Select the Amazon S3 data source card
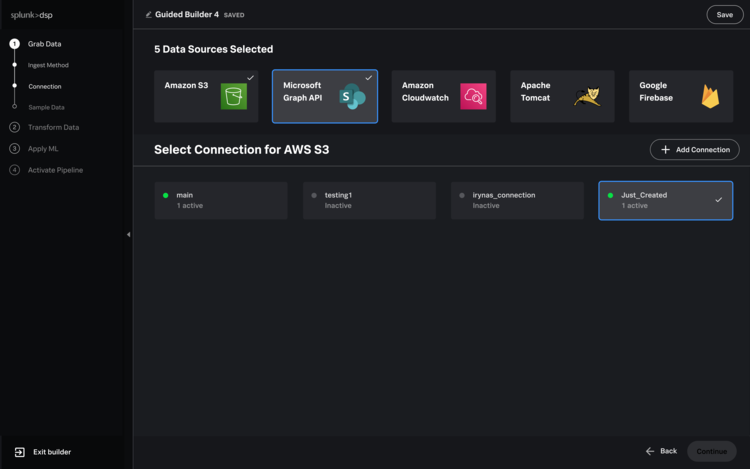Viewport: 750px width, 469px height. pos(206,96)
